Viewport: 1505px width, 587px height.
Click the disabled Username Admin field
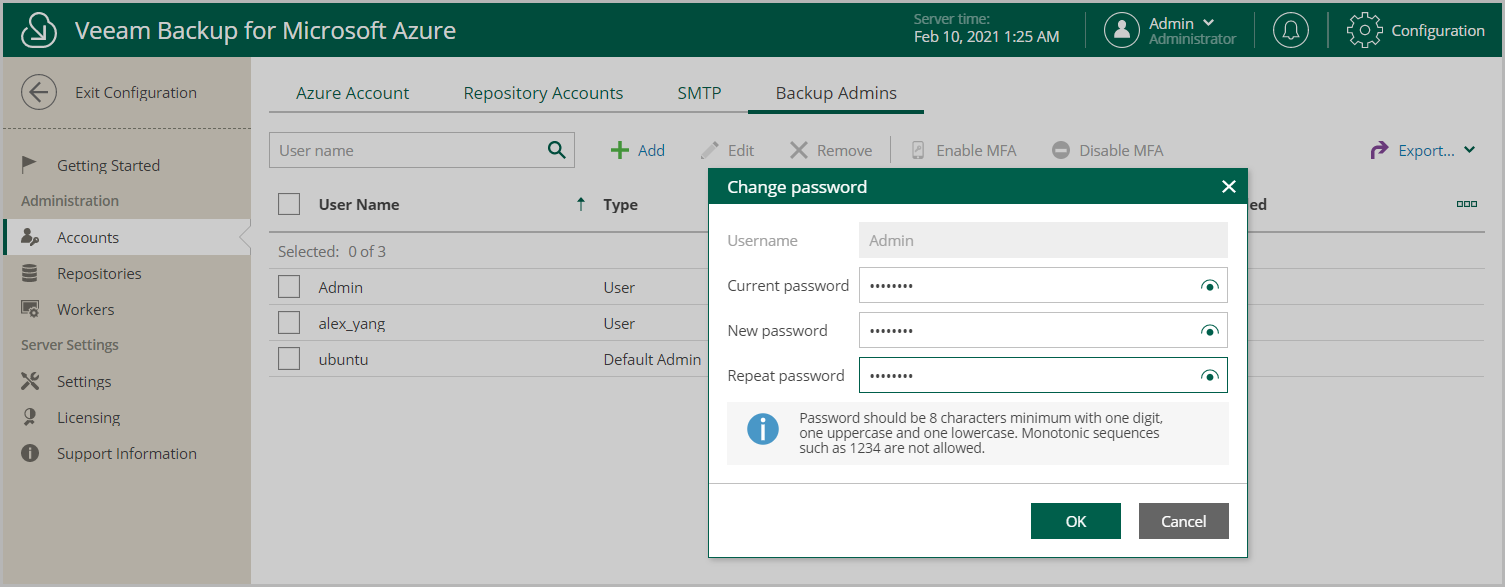pos(1043,240)
